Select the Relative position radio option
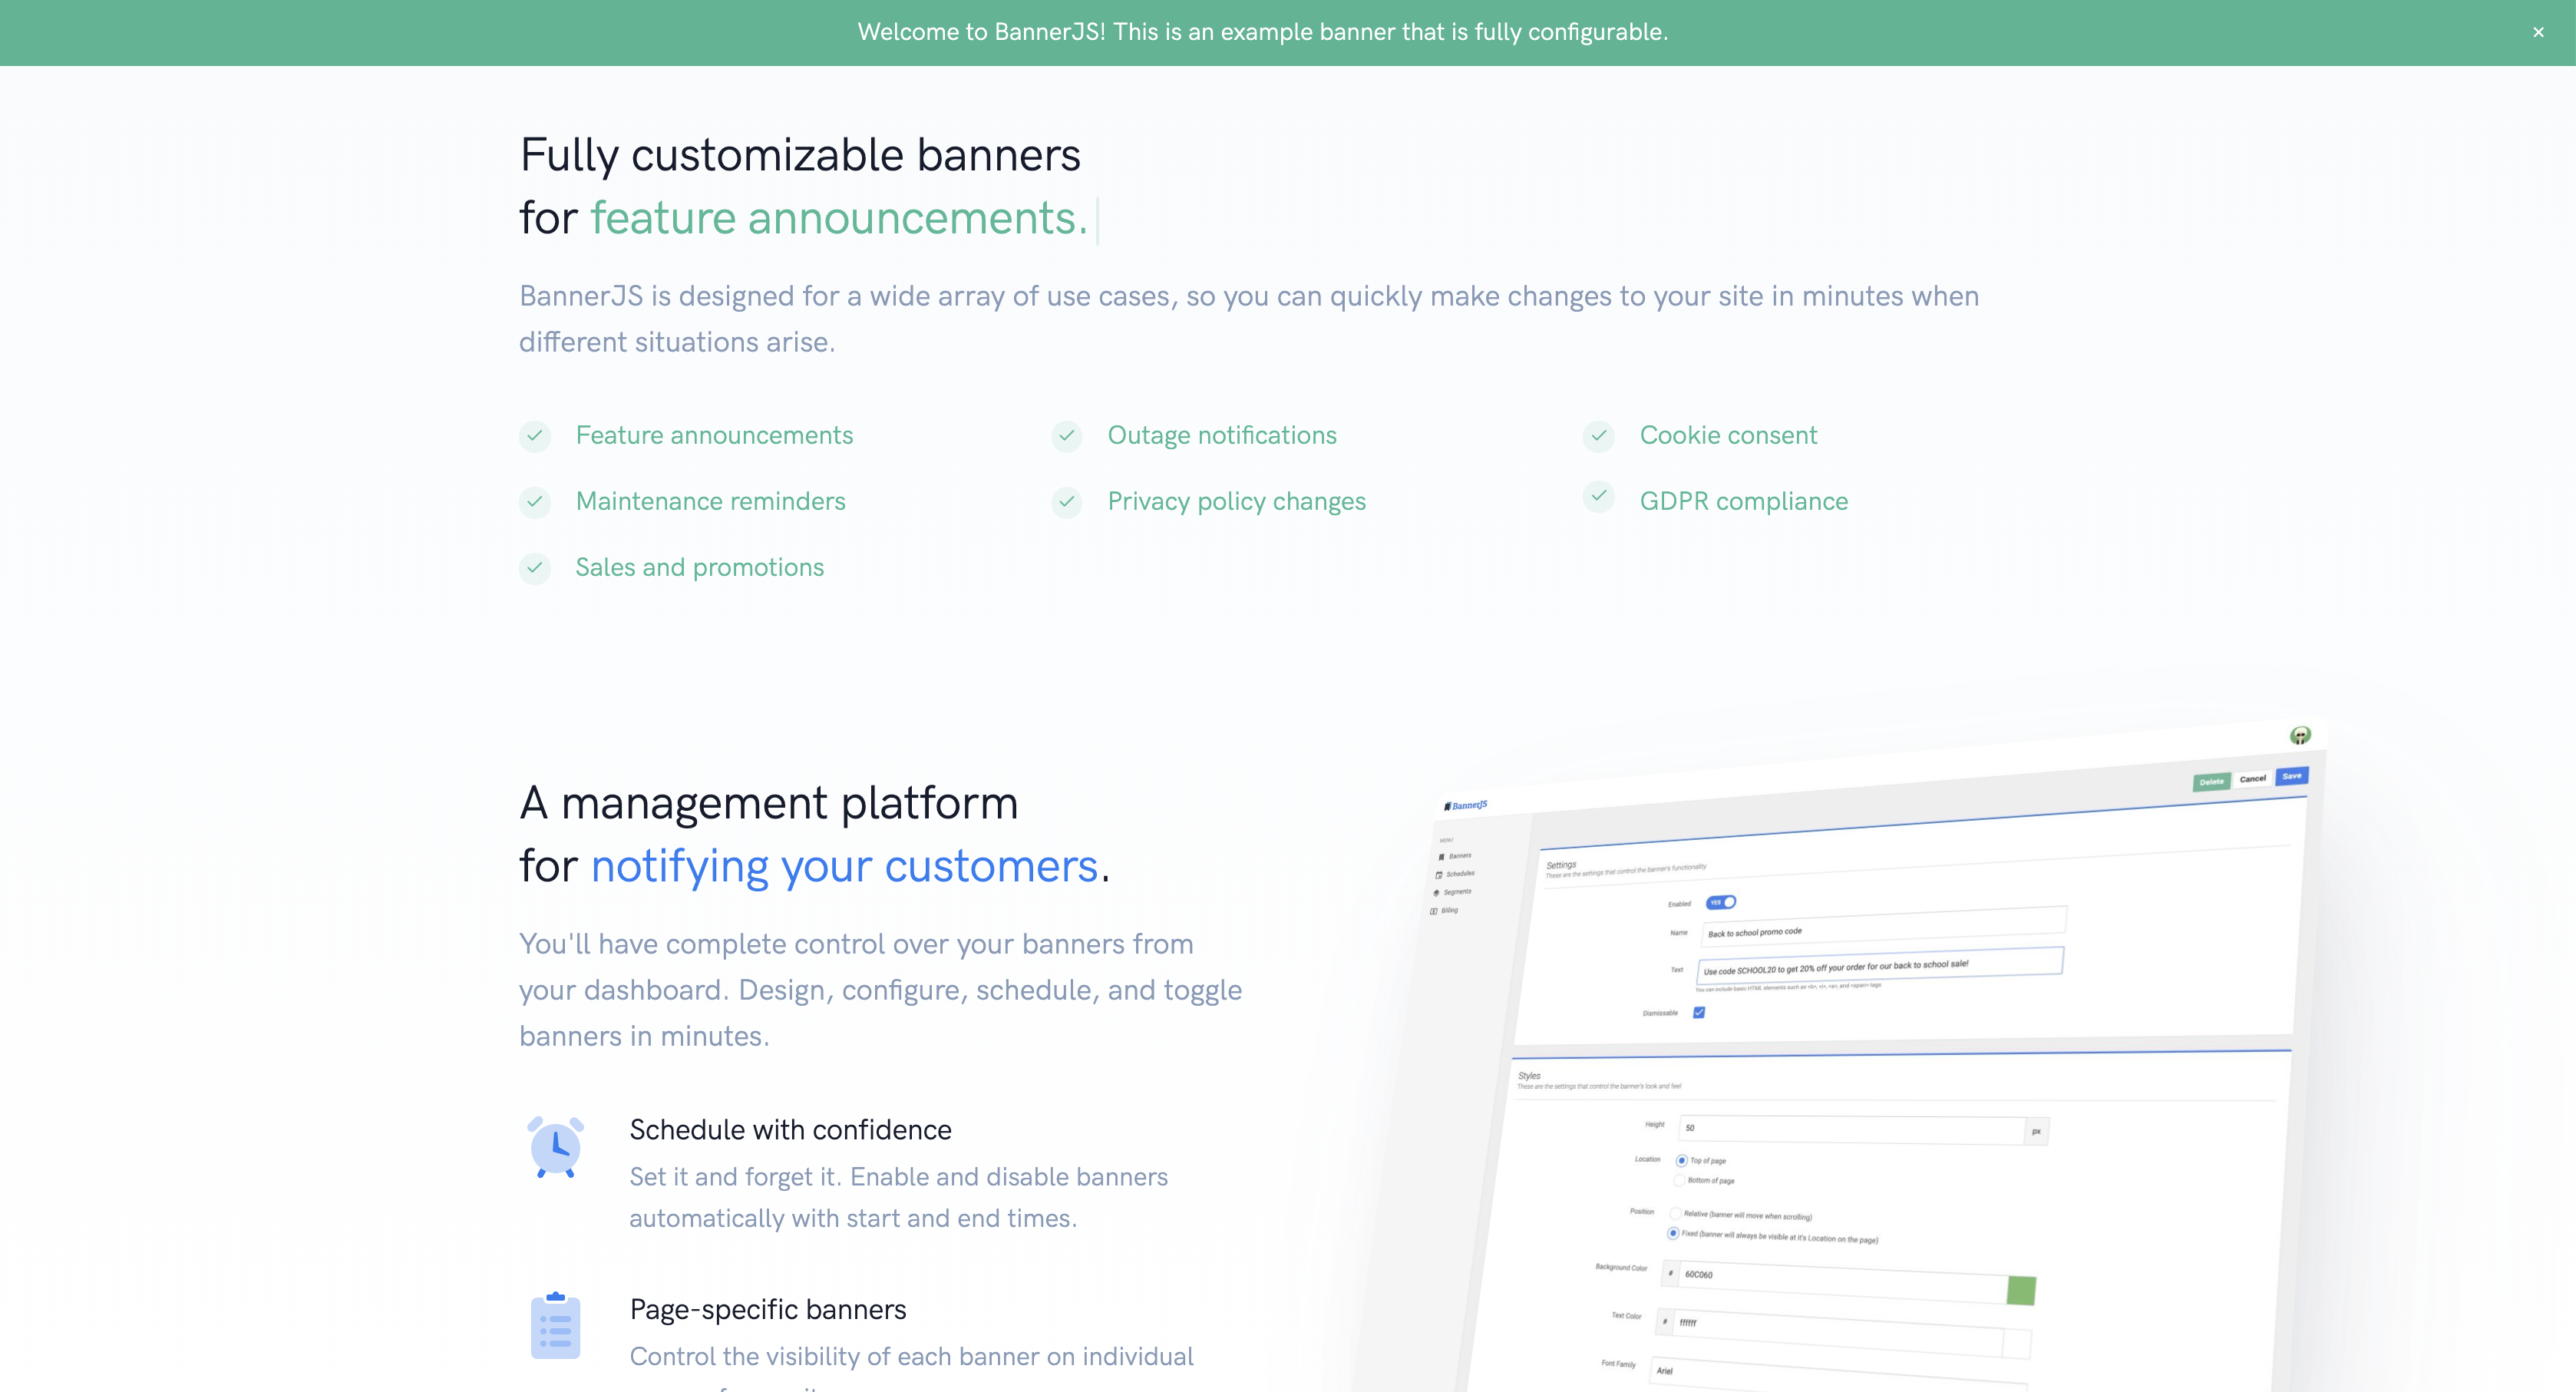Image resolution: width=2576 pixels, height=1392 pixels. tap(1675, 1213)
